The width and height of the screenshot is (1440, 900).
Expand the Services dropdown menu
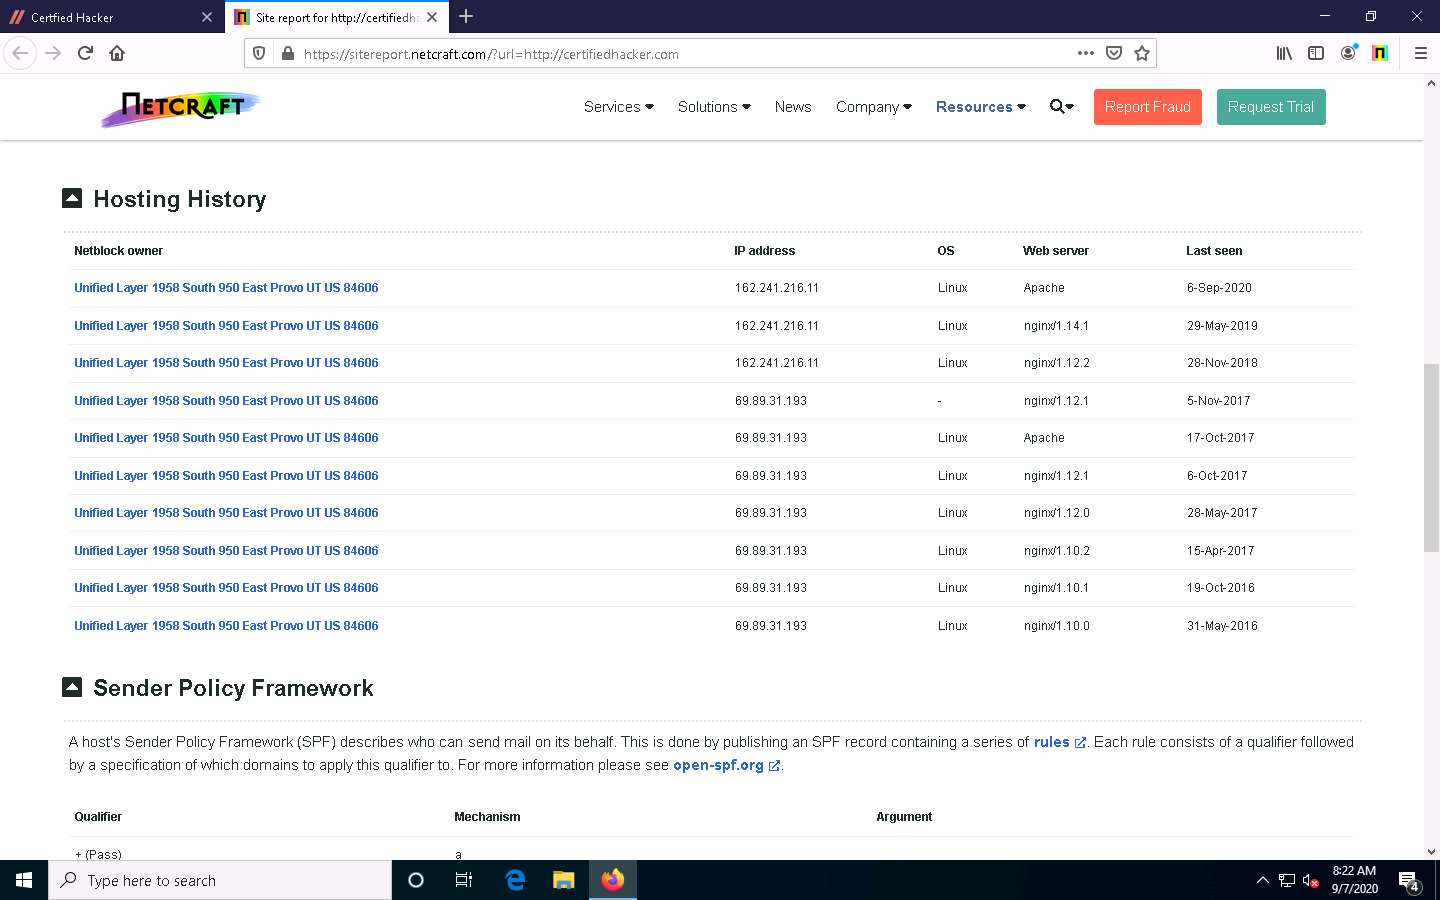618,107
